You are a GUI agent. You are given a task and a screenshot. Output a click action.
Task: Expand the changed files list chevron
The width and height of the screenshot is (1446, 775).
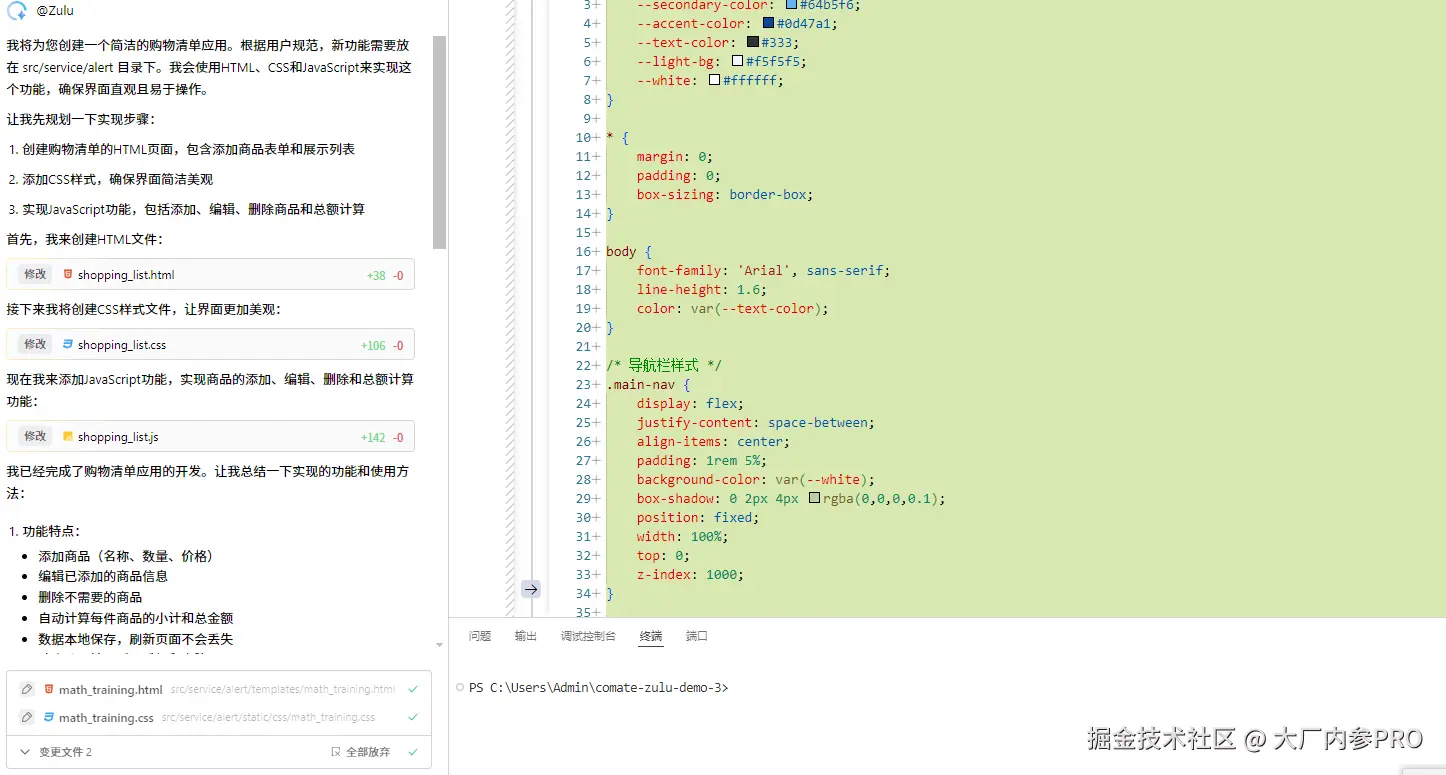[x=26, y=751]
